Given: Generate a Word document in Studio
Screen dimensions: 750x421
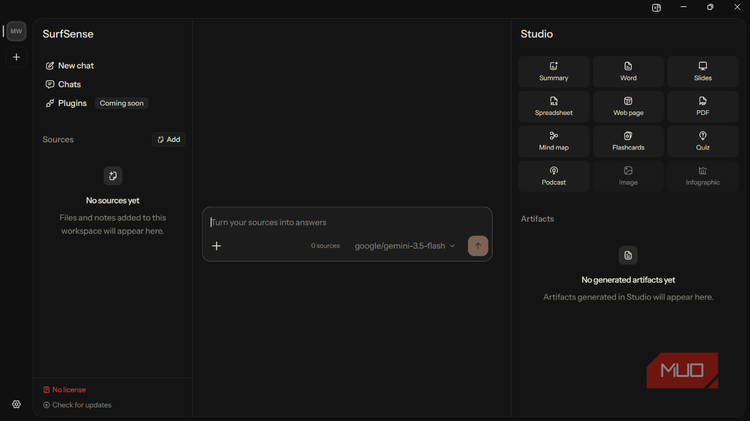Looking at the screenshot, I should point(629,72).
